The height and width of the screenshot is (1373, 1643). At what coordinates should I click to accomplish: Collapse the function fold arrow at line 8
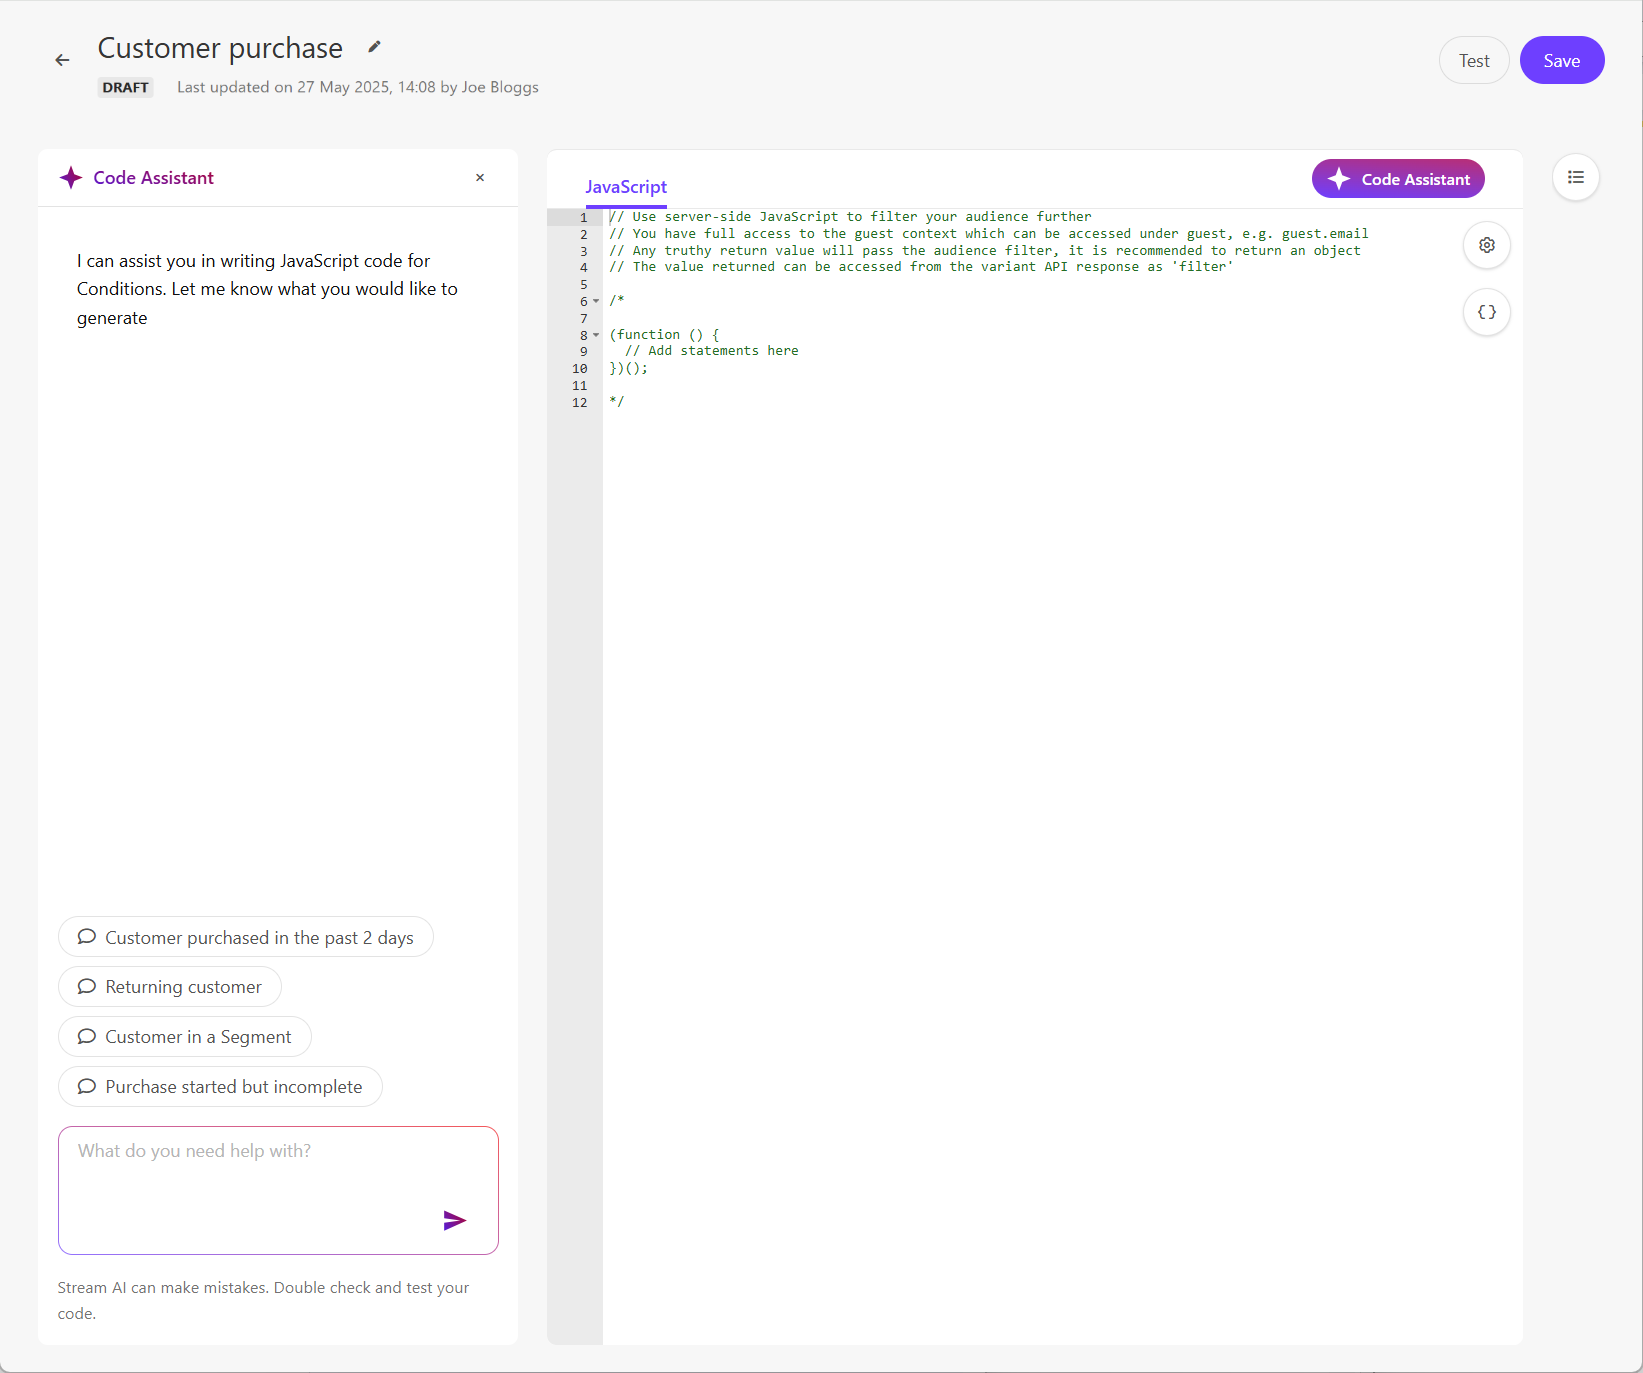click(x=596, y=335)
